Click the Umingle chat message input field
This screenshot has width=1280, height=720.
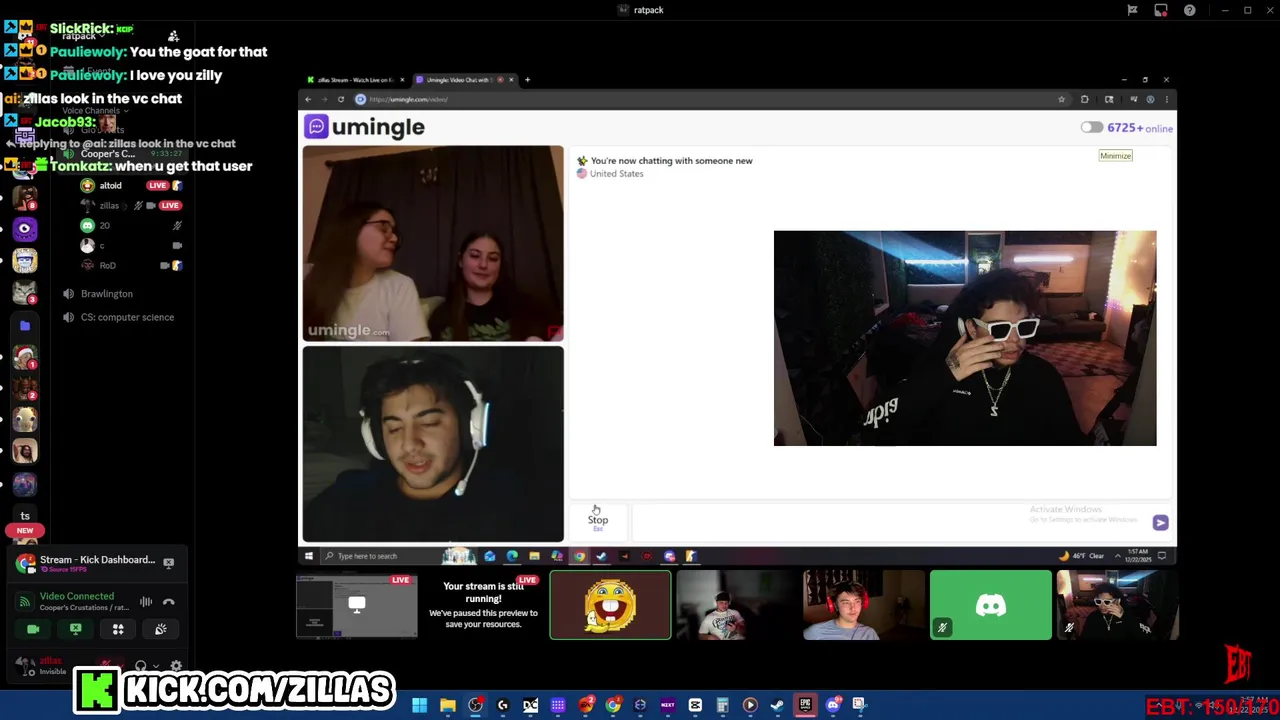tap(890, 521)
